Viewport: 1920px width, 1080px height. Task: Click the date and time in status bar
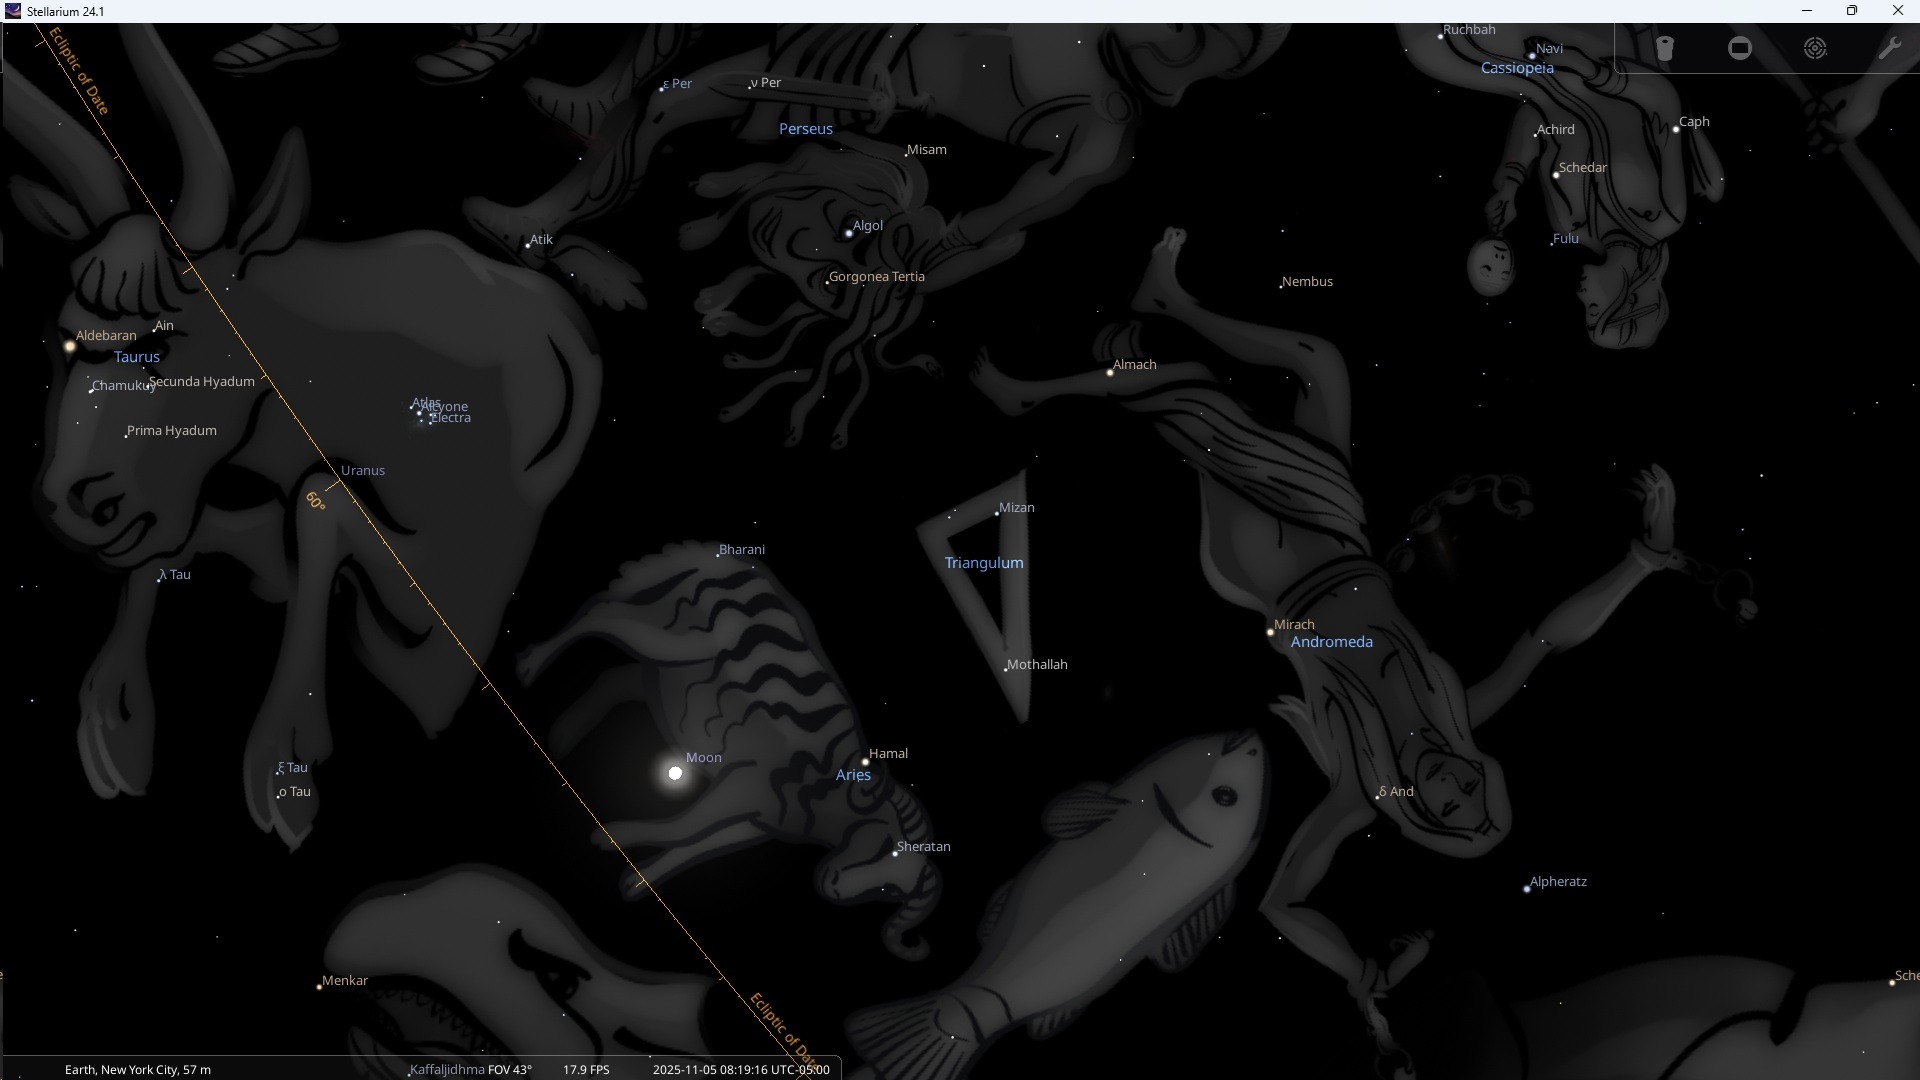[x=740, y=1069]
